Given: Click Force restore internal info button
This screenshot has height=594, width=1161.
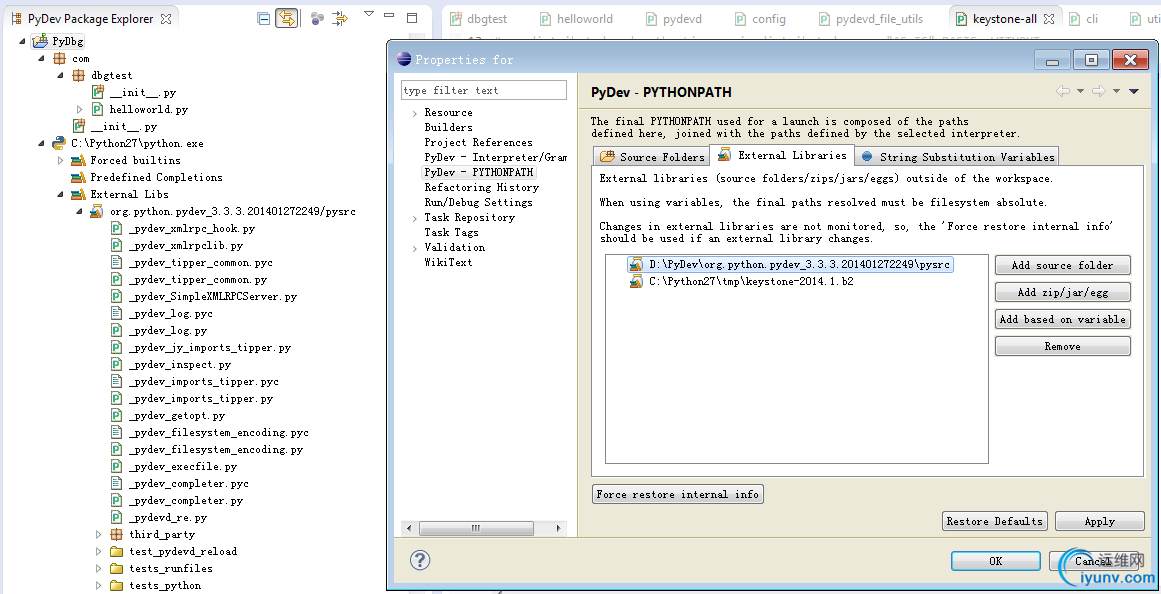Looking at the screenshot, I should pos(677,494).
